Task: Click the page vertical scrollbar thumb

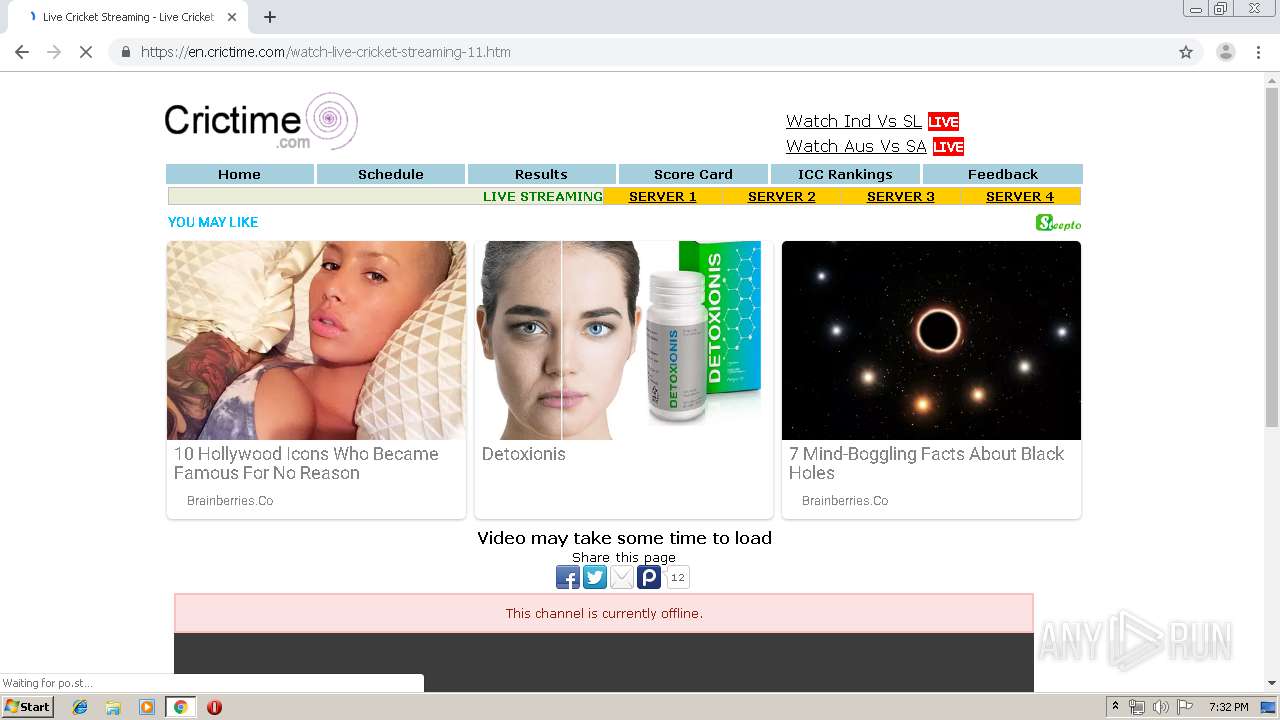Action: tap(1272, 258)
